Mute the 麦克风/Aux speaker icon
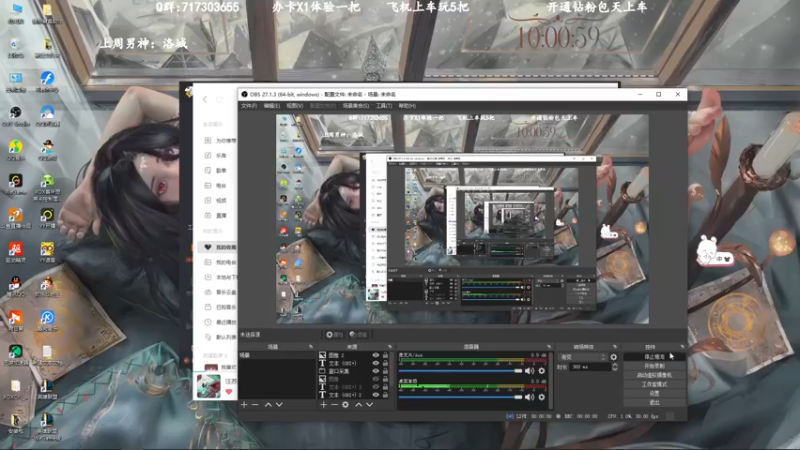800x450 pixels. (530, 371)
